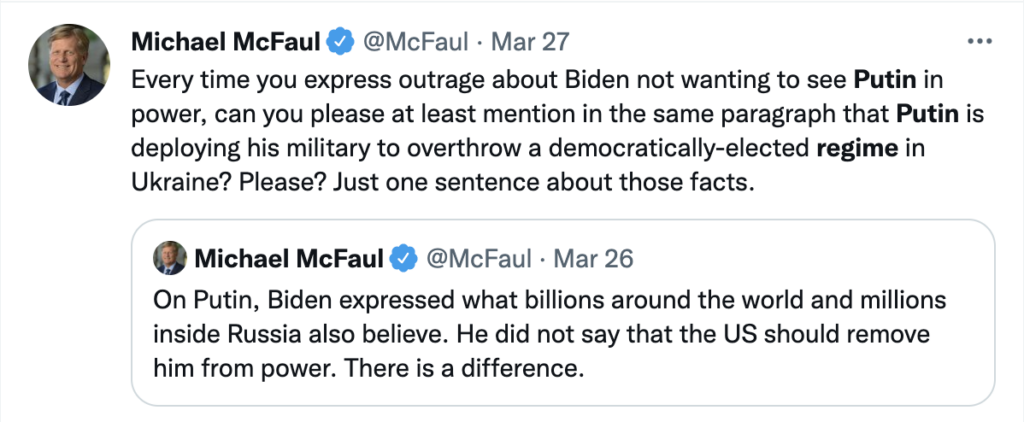
Task: Open the Michael McFaul name on main tweet
Action: (227, 44)
